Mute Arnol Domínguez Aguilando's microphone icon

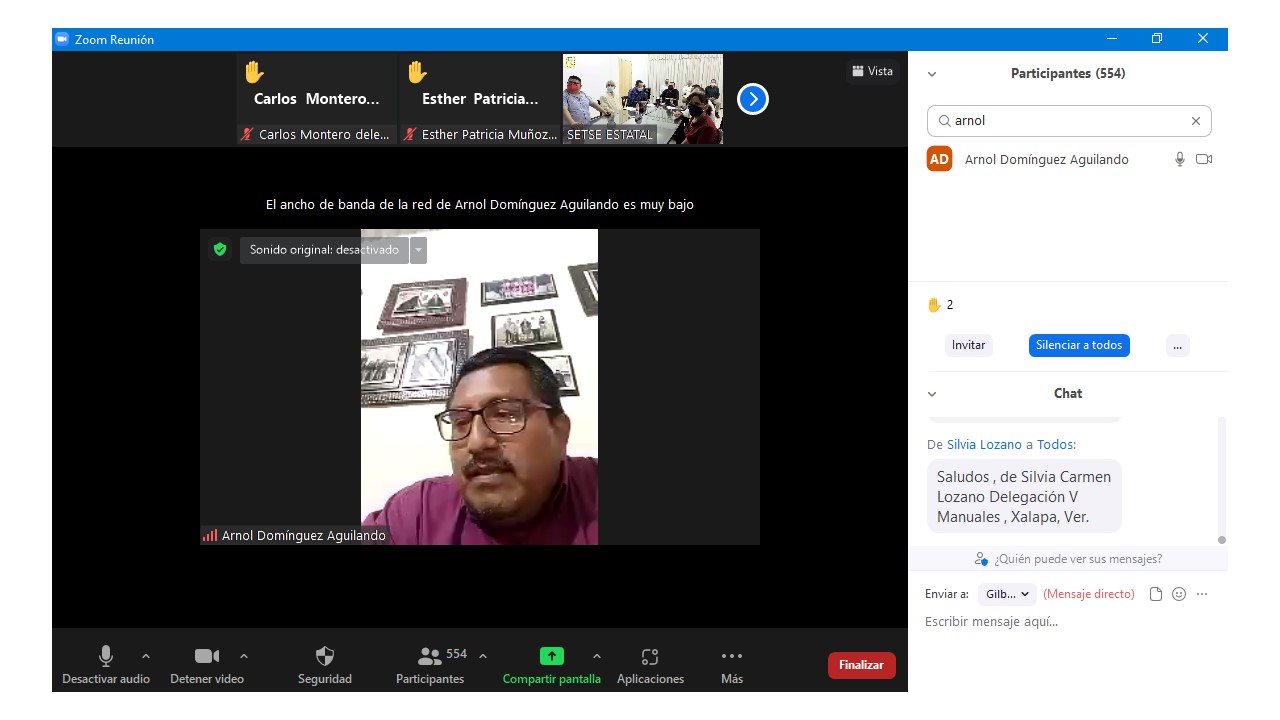click(1180, 159)
